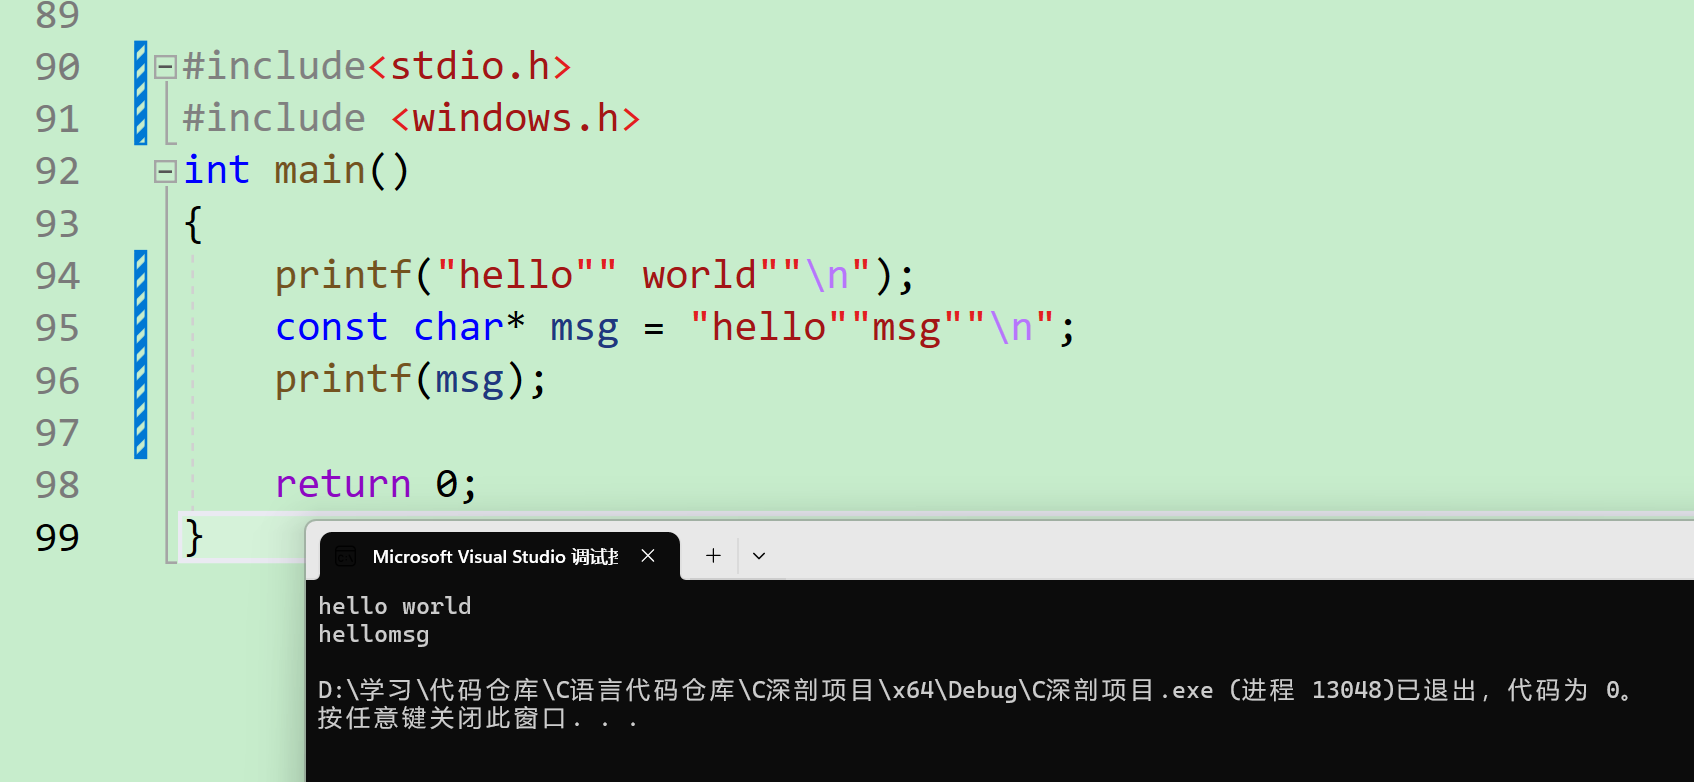Open the terminal tab dropdown chevron

coord(759,556)
